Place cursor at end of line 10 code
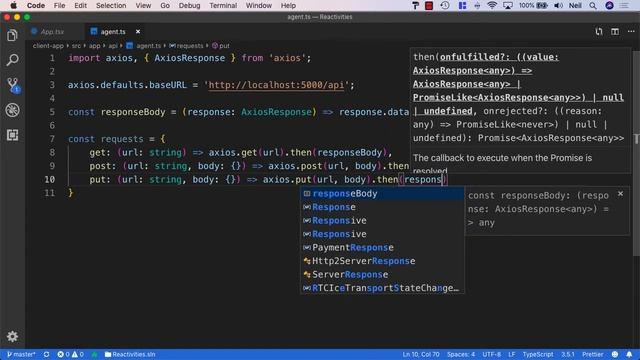The height and width of the screenshot is (360, 640). pos(448,180)
